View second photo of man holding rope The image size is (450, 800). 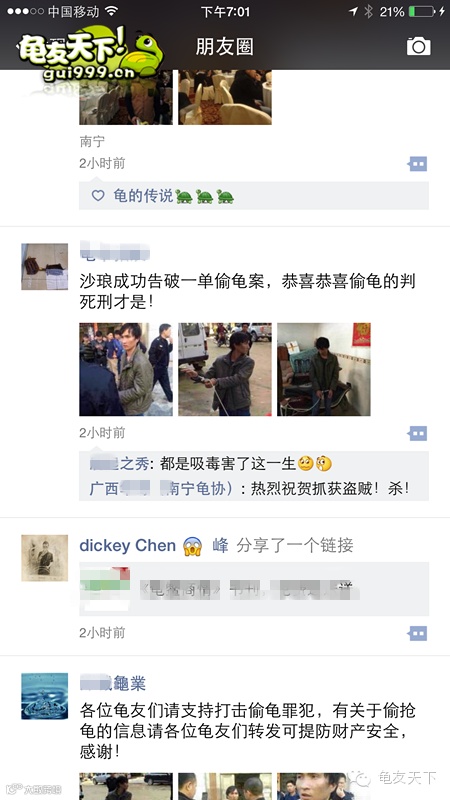(x=224, y=369)
